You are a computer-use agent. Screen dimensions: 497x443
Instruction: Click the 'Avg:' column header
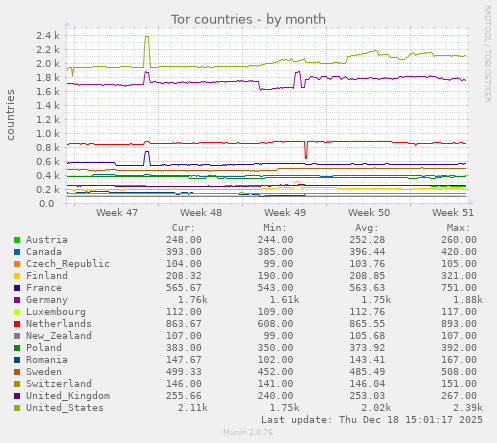pyautogui.click(x=367, y=228)
